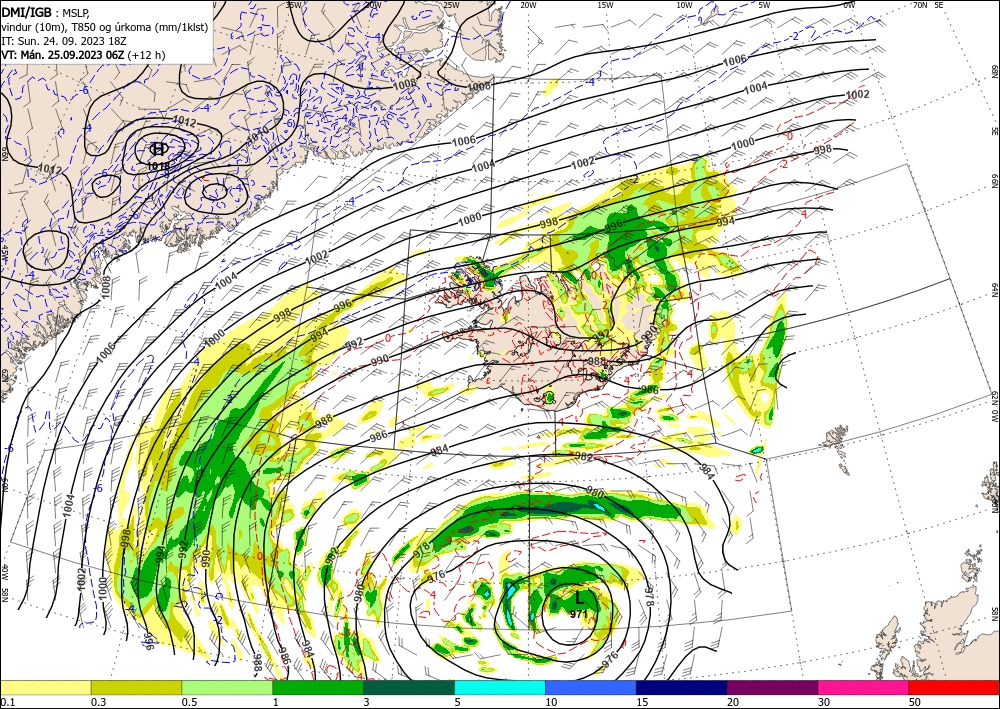
Task: Click the 'vindur (10m), T850 og úrkoma' line
Action: click(x=105, y=27)
